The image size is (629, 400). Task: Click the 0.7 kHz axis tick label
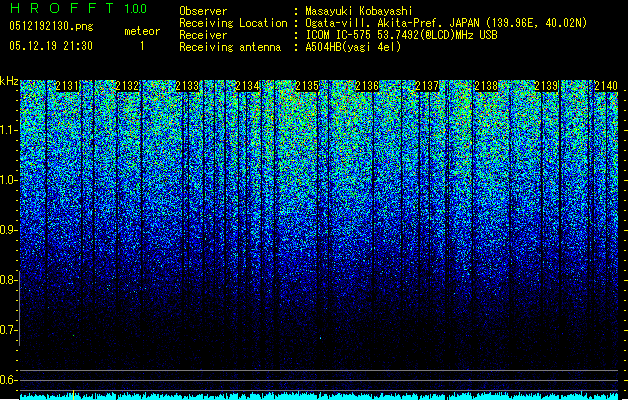pos(9,330)
